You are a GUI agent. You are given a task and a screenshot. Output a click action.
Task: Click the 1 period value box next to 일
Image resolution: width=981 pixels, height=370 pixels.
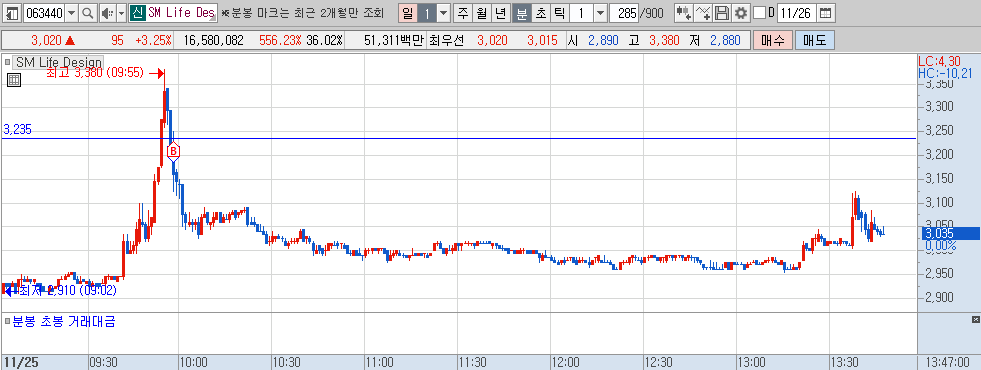[x=427, y=13]
